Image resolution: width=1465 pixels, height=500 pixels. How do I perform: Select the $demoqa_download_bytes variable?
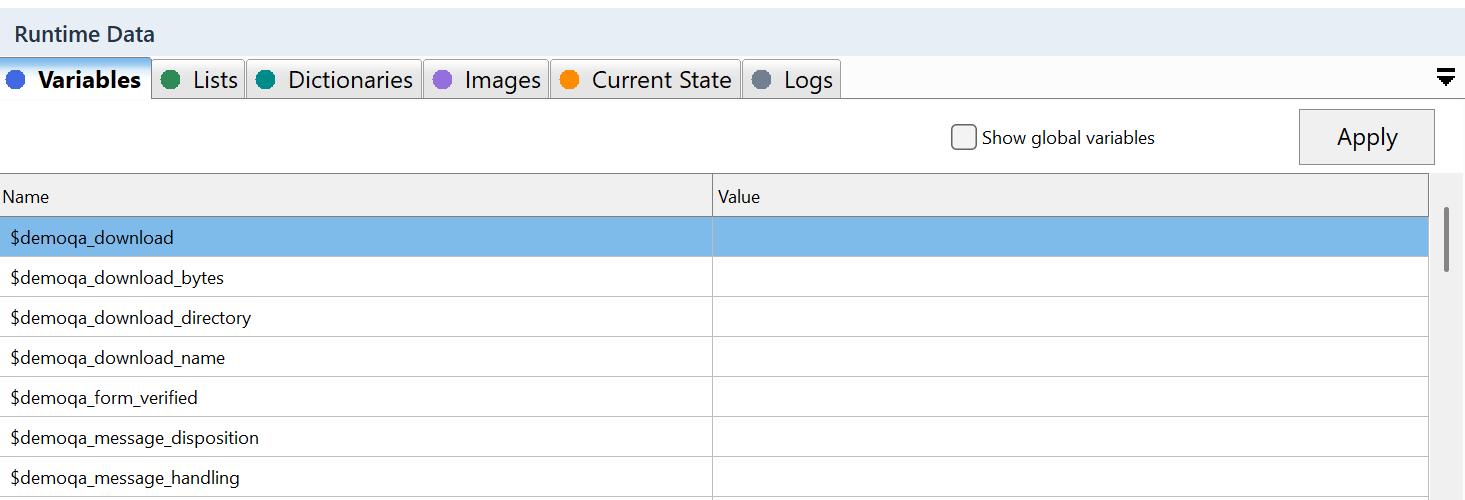tap(356, 277)
